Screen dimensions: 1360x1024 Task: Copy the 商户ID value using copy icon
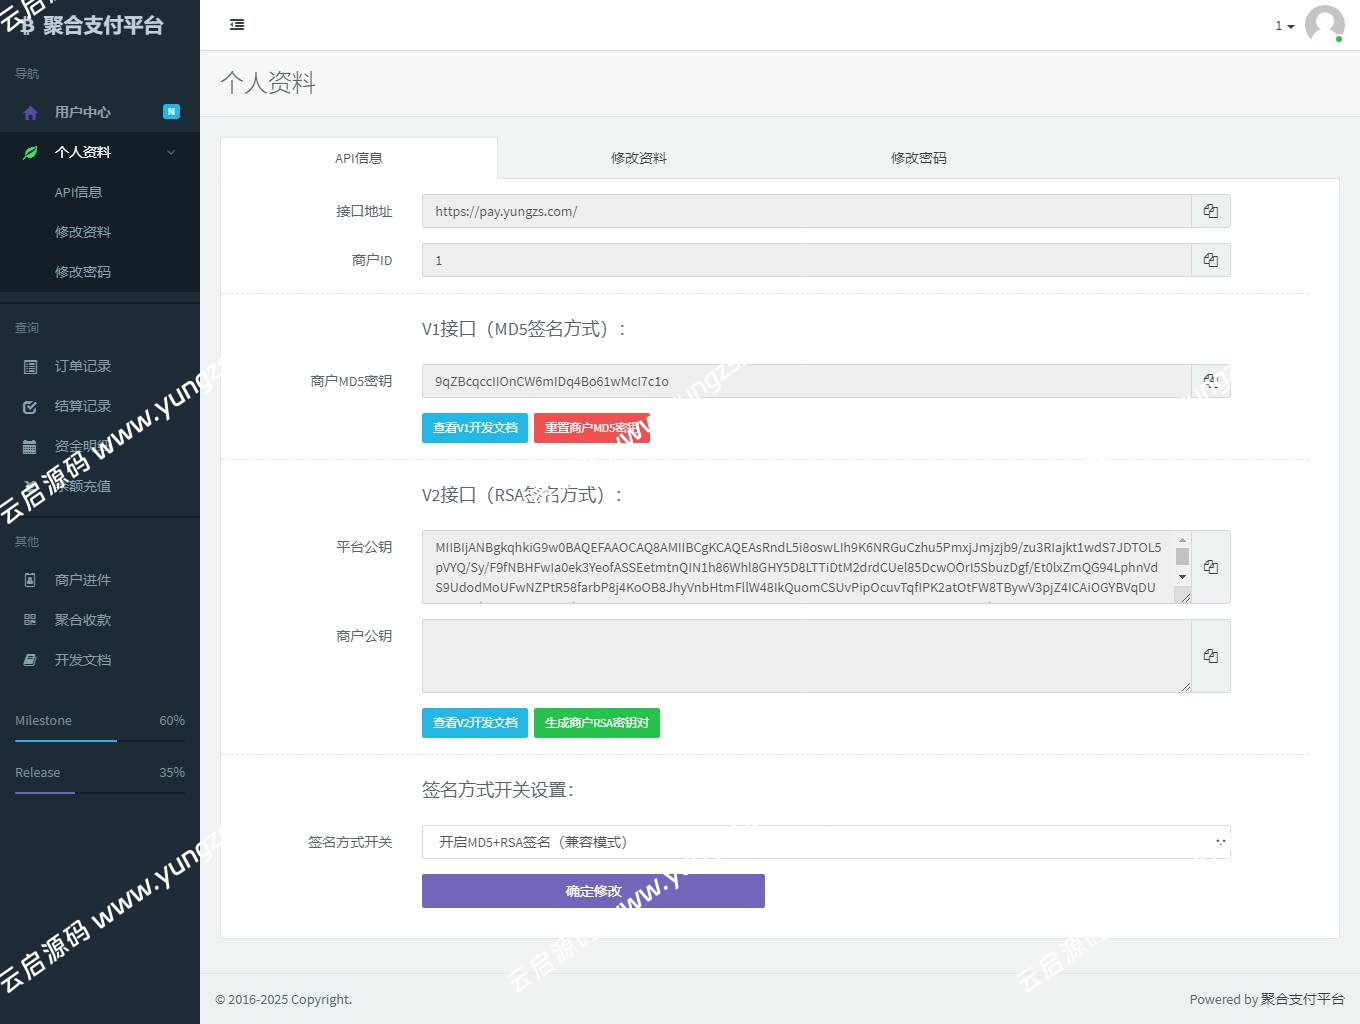1210,260
